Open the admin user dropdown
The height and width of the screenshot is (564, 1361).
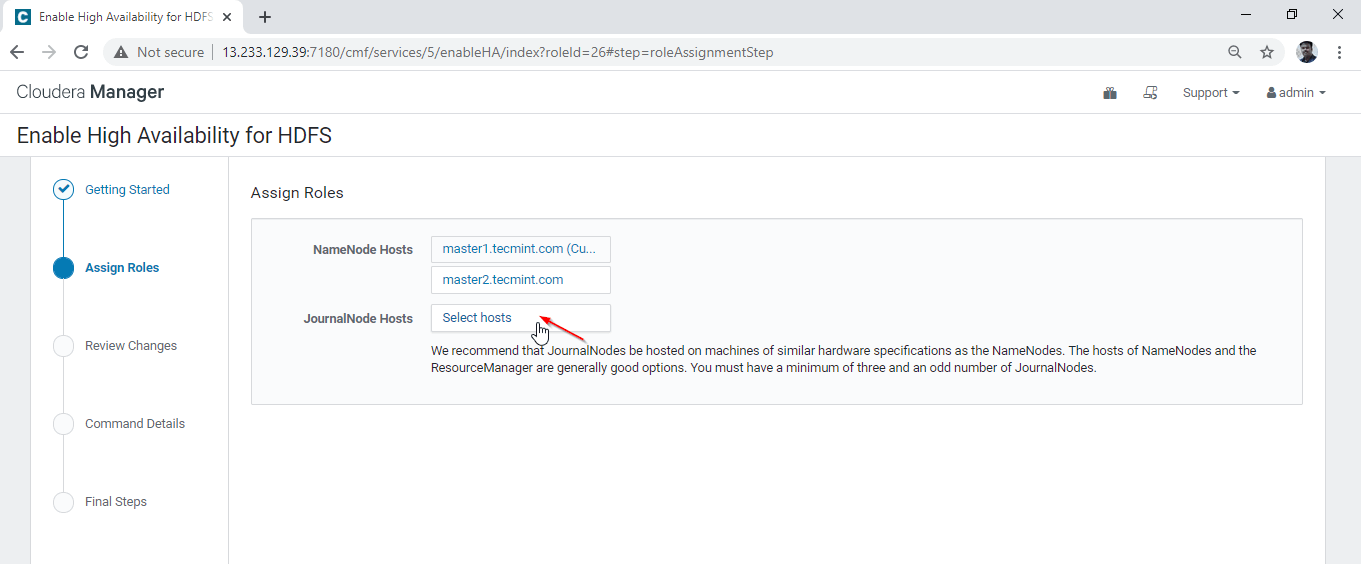1296,93
